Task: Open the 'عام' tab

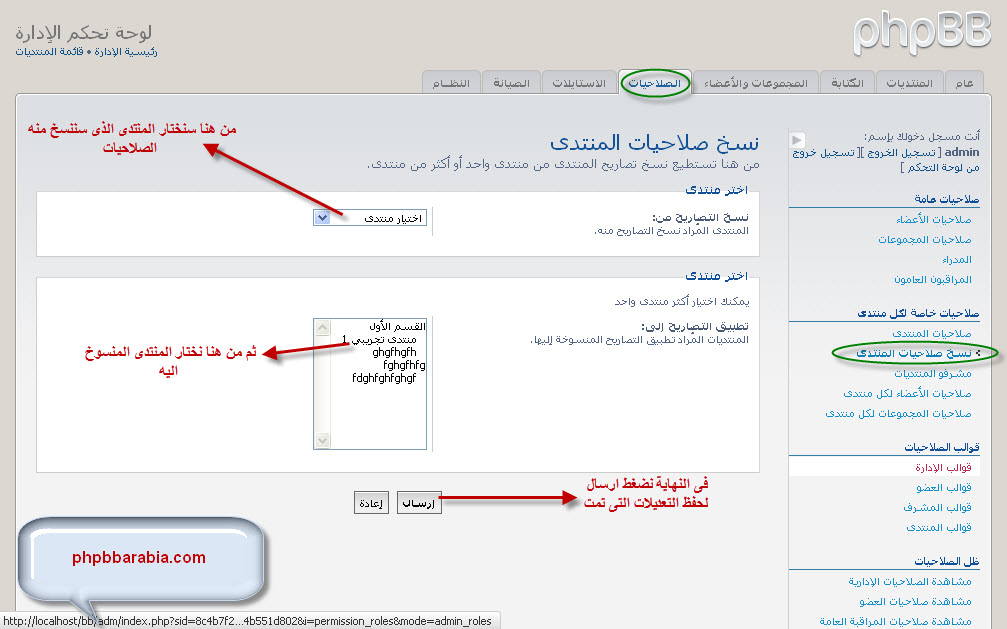Action: (x=964, y=83)
